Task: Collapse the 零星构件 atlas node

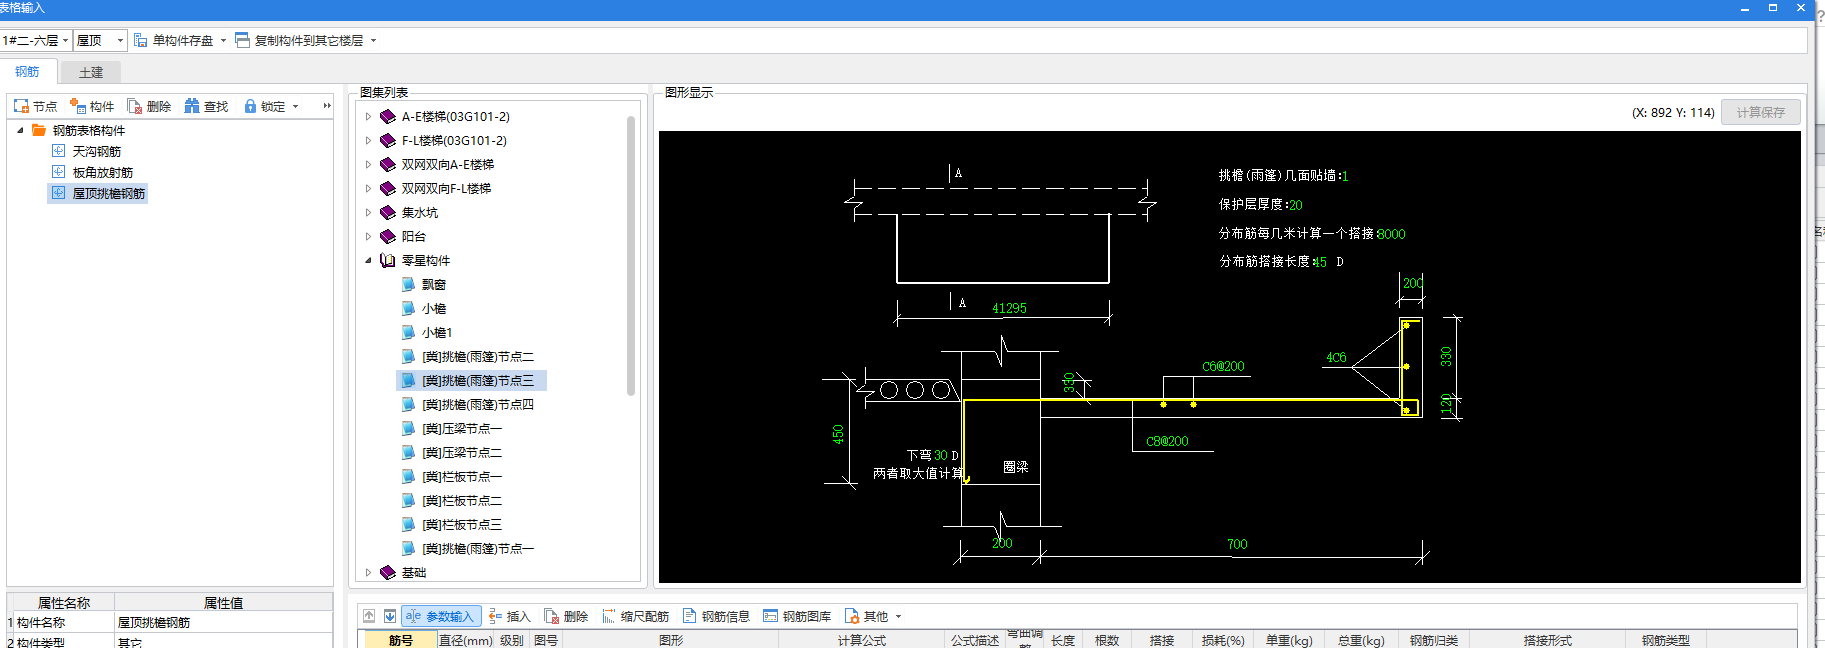Action: [368, 261]
